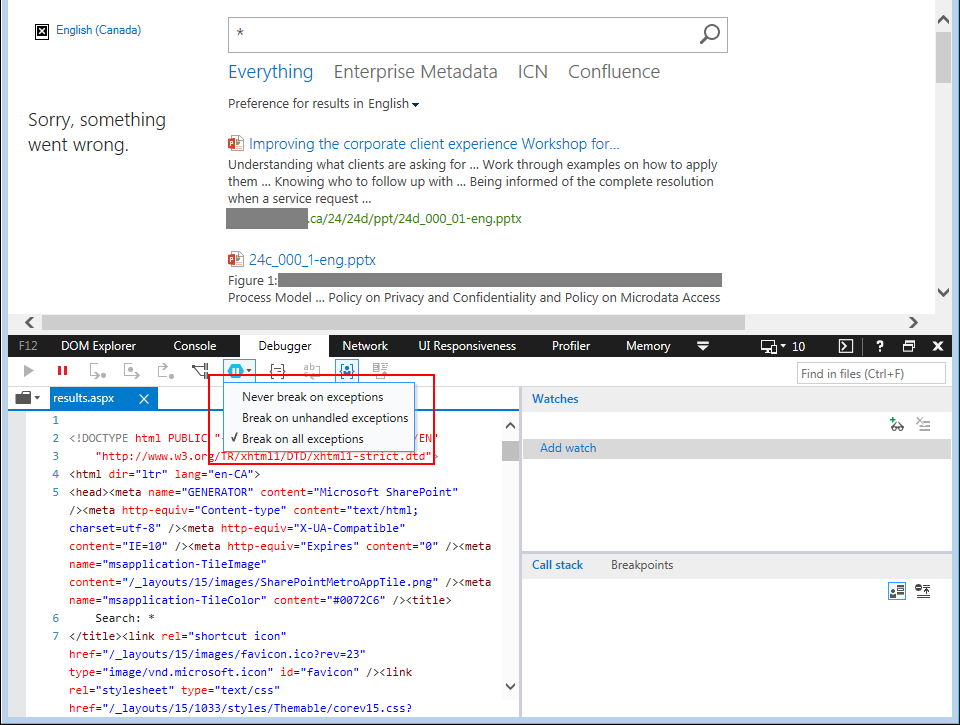
Task: Choose Break on unhandled exceptions option
Action: click(x=325, y=418)
